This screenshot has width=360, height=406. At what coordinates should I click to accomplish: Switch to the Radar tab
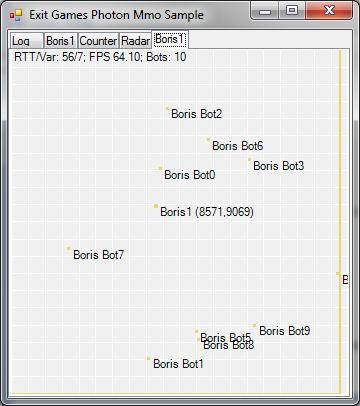tap(136, 41)
